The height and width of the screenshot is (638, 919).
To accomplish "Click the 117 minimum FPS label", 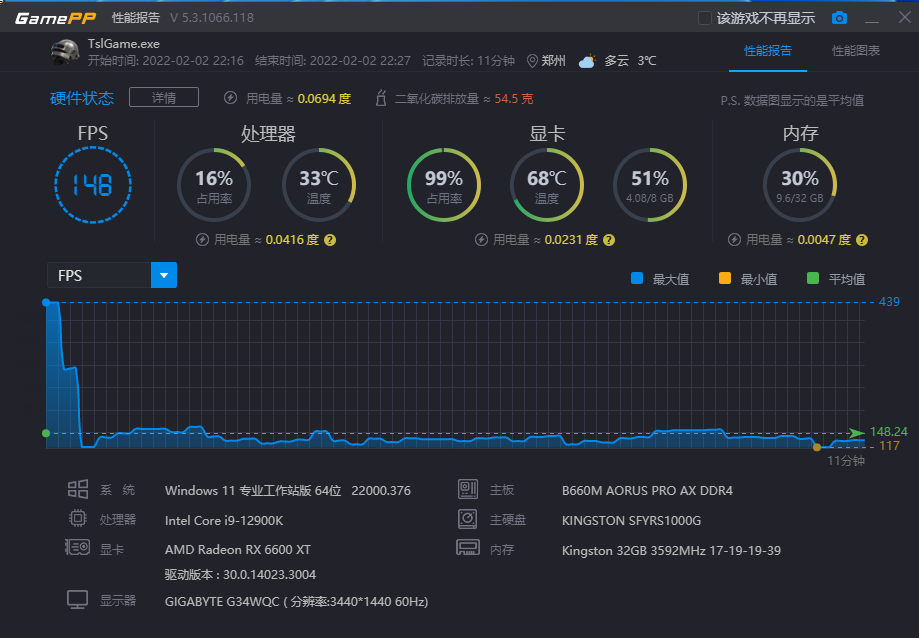I will coord(889,446).
